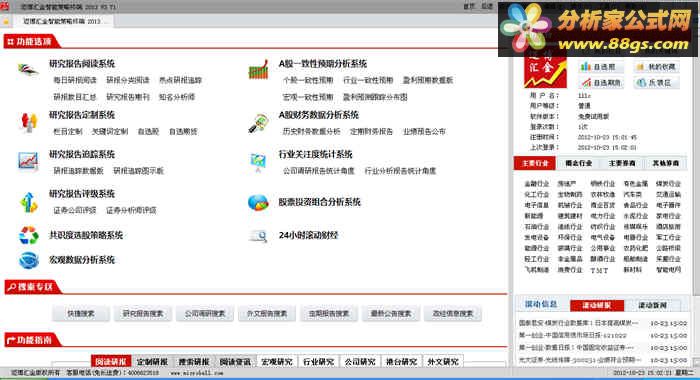Select the 滚动研报 tab
This screenshot has height=380, width=700.
(x=597, y=305)
